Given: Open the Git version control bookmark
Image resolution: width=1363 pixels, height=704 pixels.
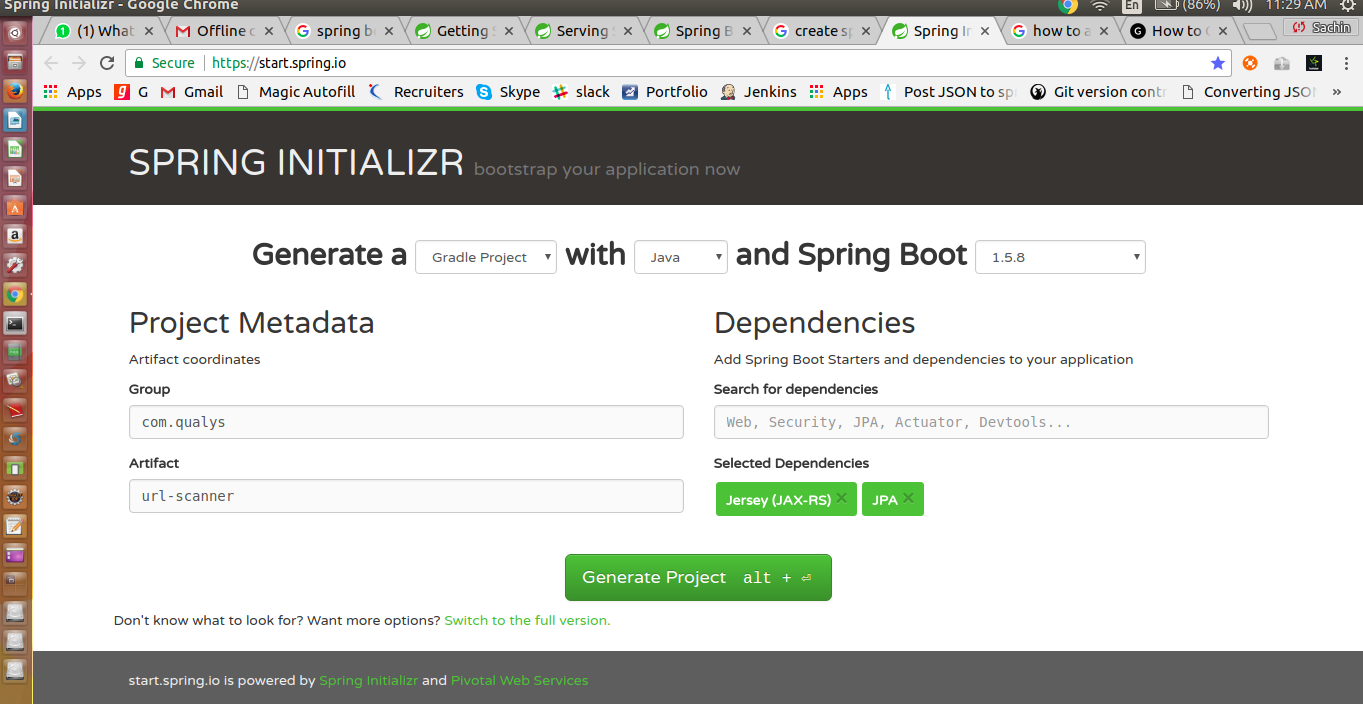Looking at the screenshot, I should [x=1098, y=92].
